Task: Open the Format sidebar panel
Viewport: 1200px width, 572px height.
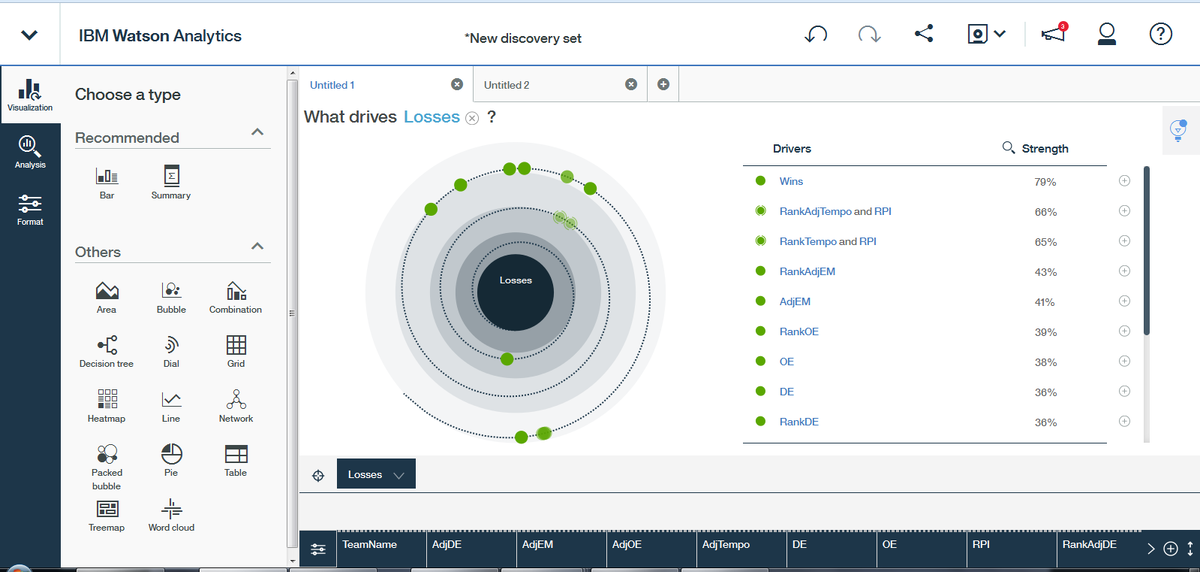Action: (x=30, y=209)
